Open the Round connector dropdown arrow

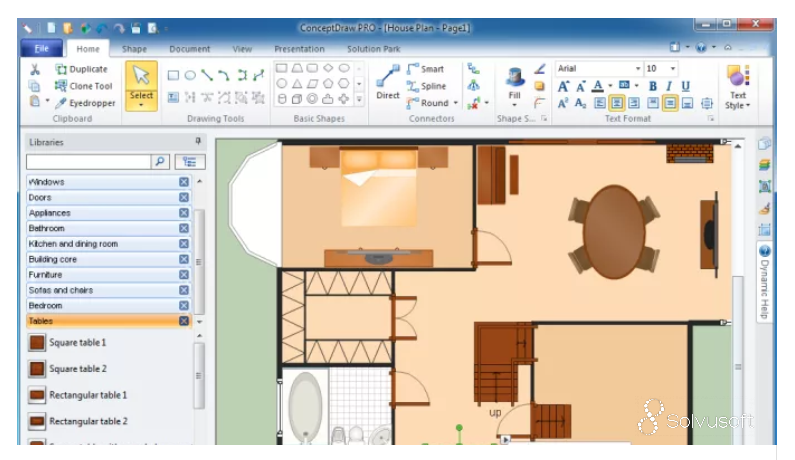tap(456, 103)
